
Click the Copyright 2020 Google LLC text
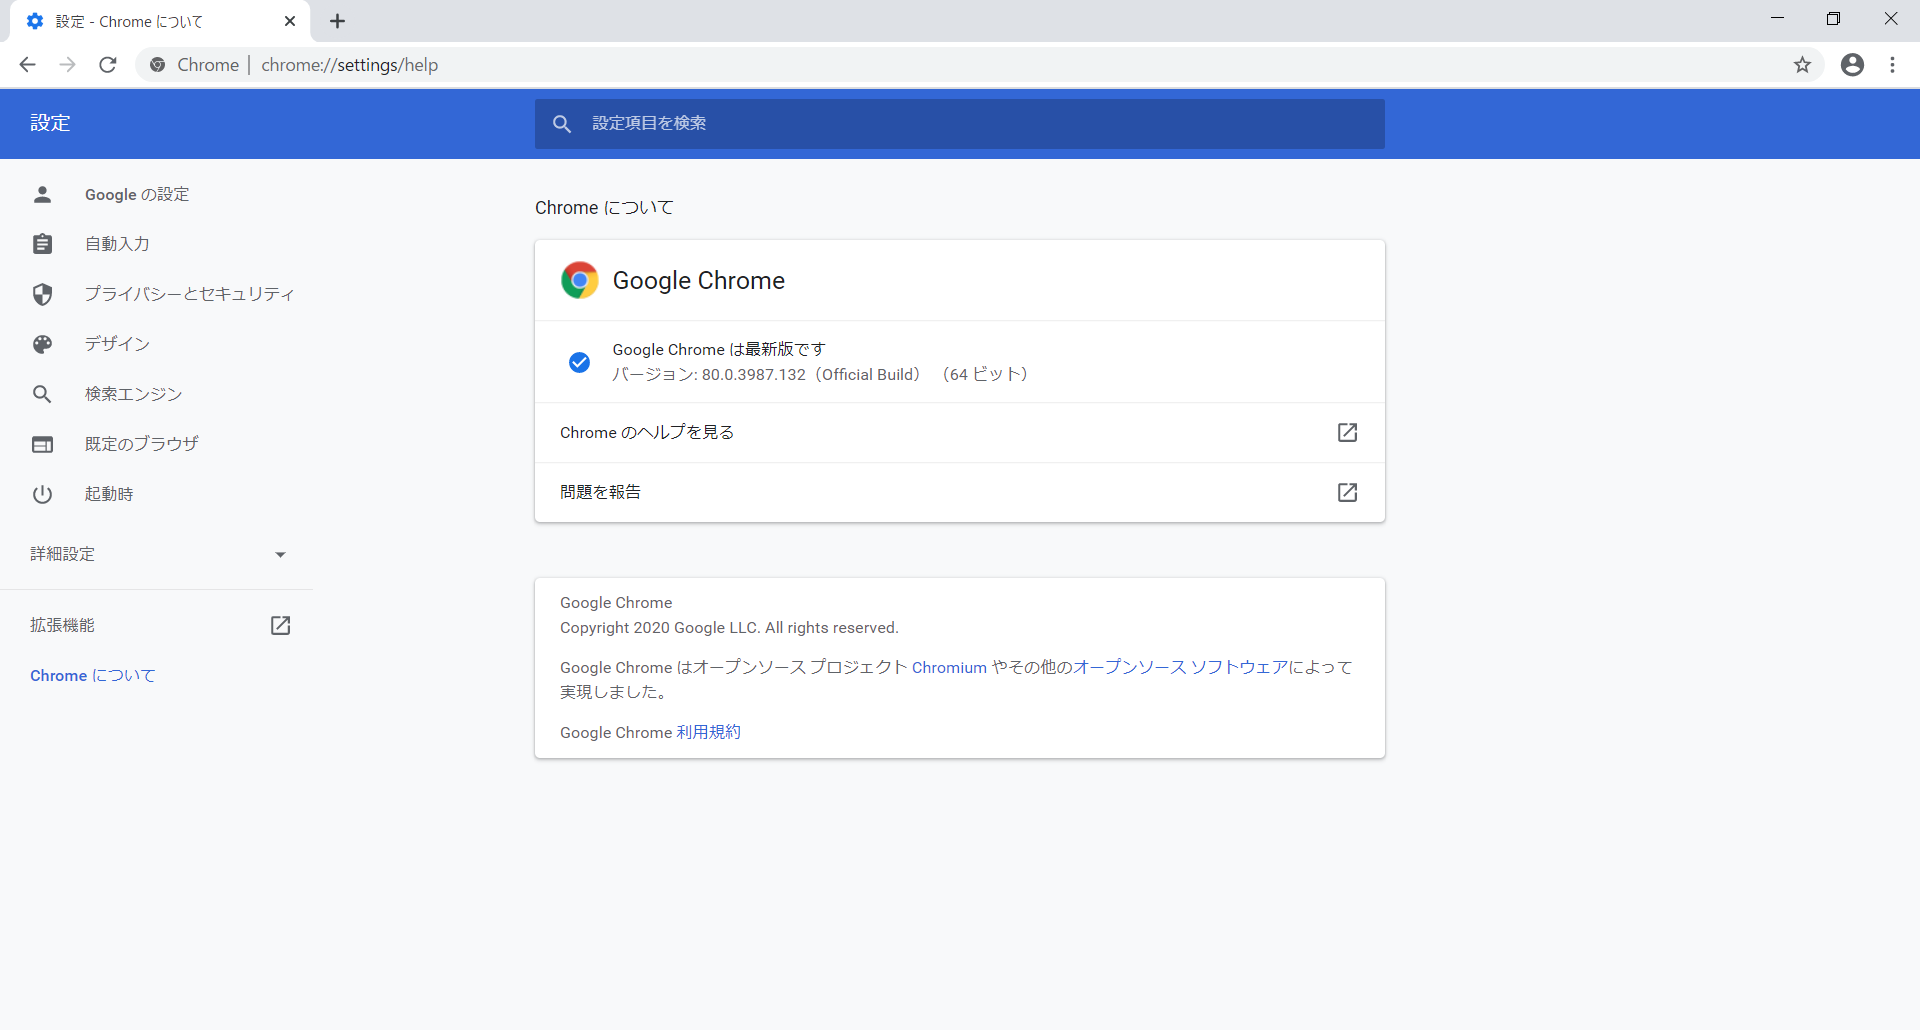[x=729, y=628]
